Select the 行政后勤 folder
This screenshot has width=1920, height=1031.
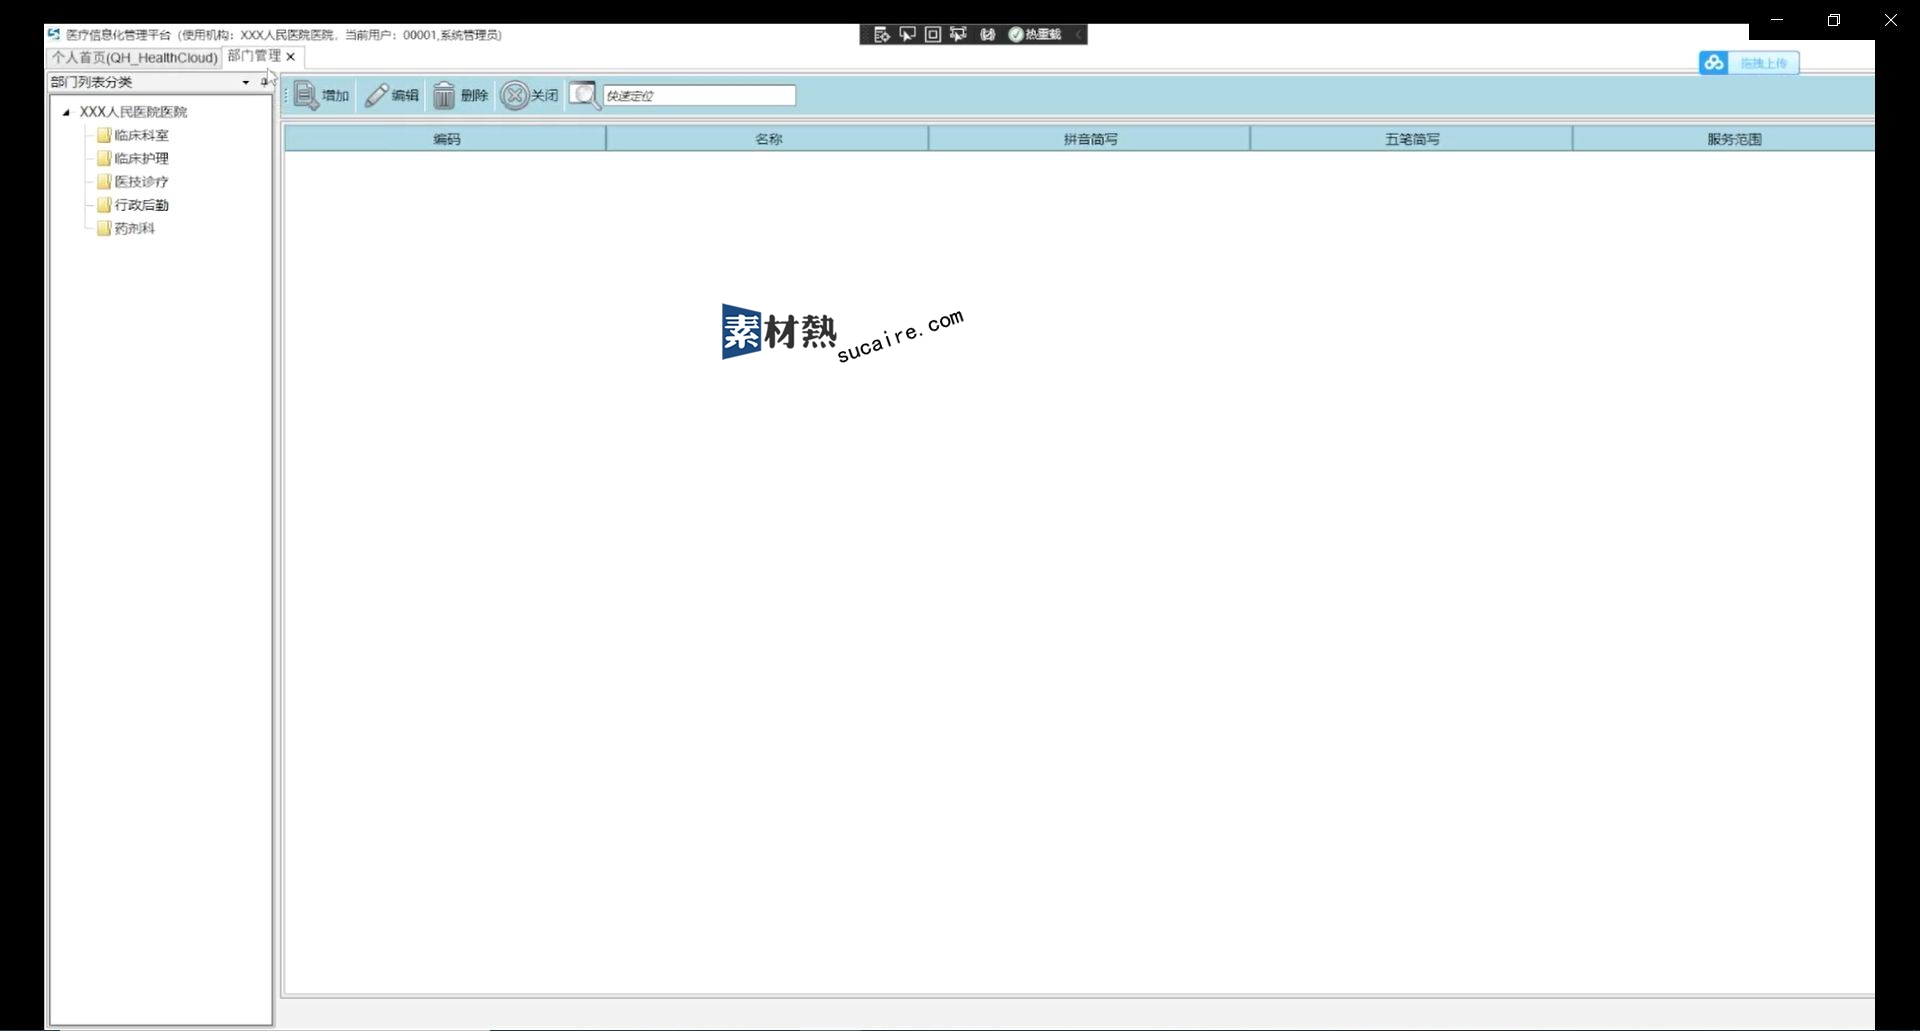coord(141,205)
